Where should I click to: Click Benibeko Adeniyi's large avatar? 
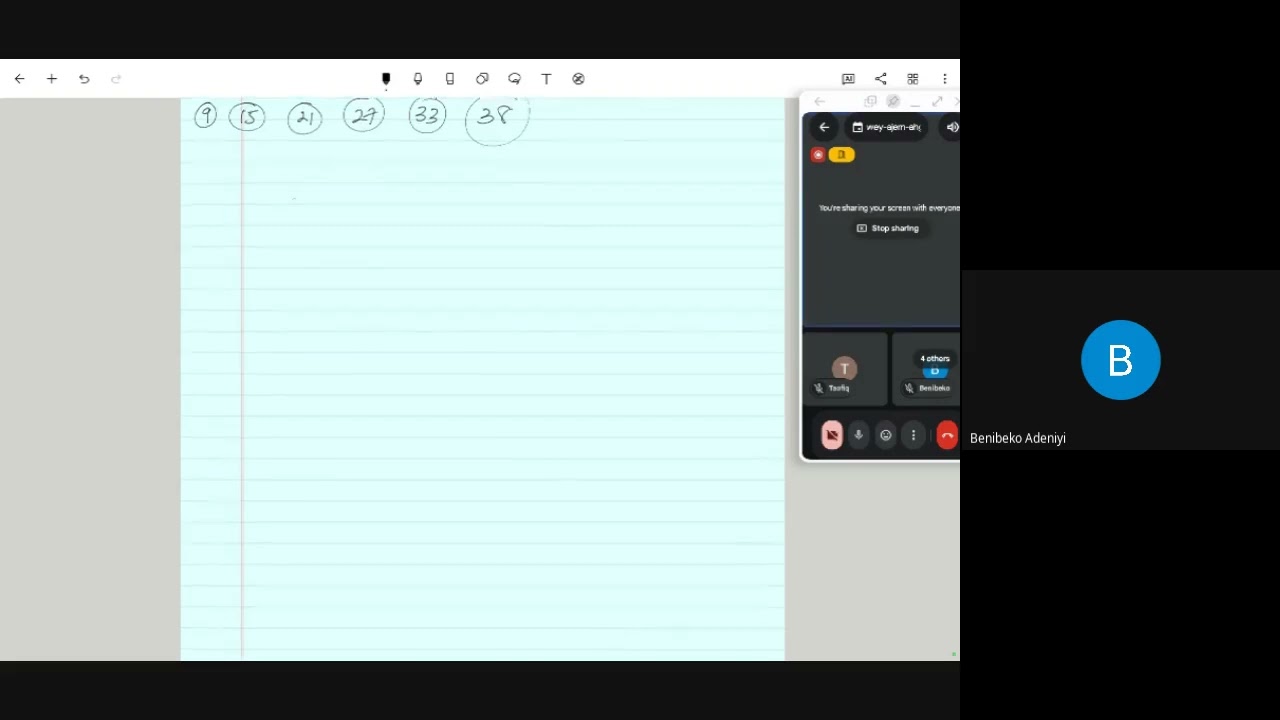pyautogui.click(x=1120, y=360)
